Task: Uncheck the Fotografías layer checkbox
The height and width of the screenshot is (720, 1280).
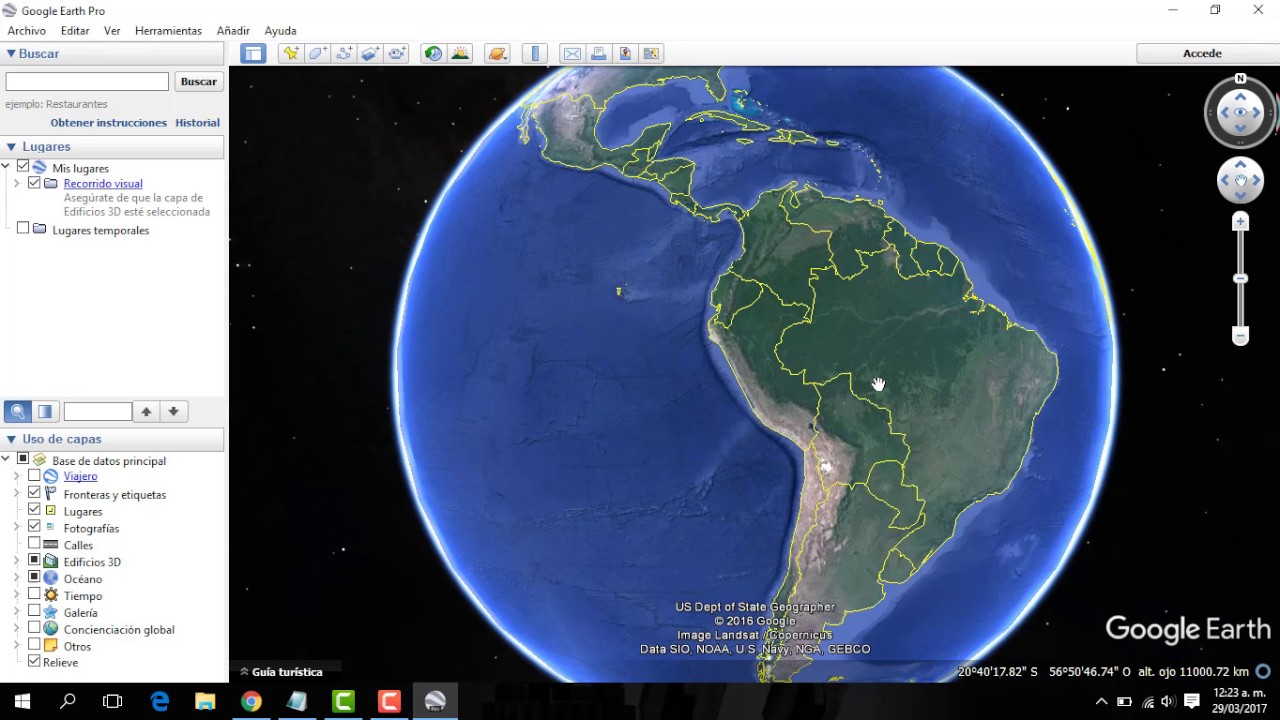Action: (34, 527)
